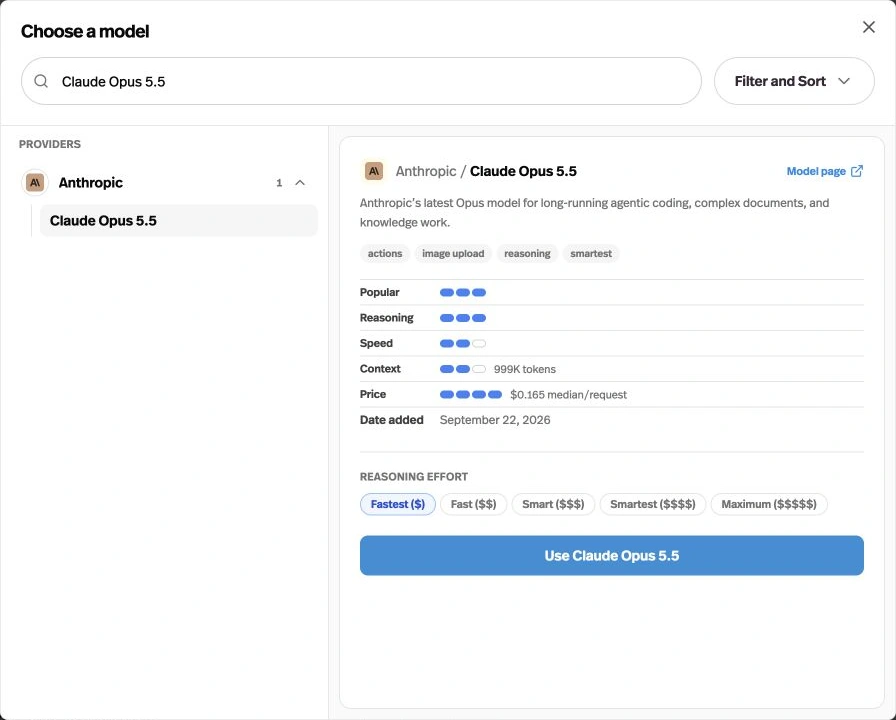Collapse the Anthropic provider group

point(300,182)
